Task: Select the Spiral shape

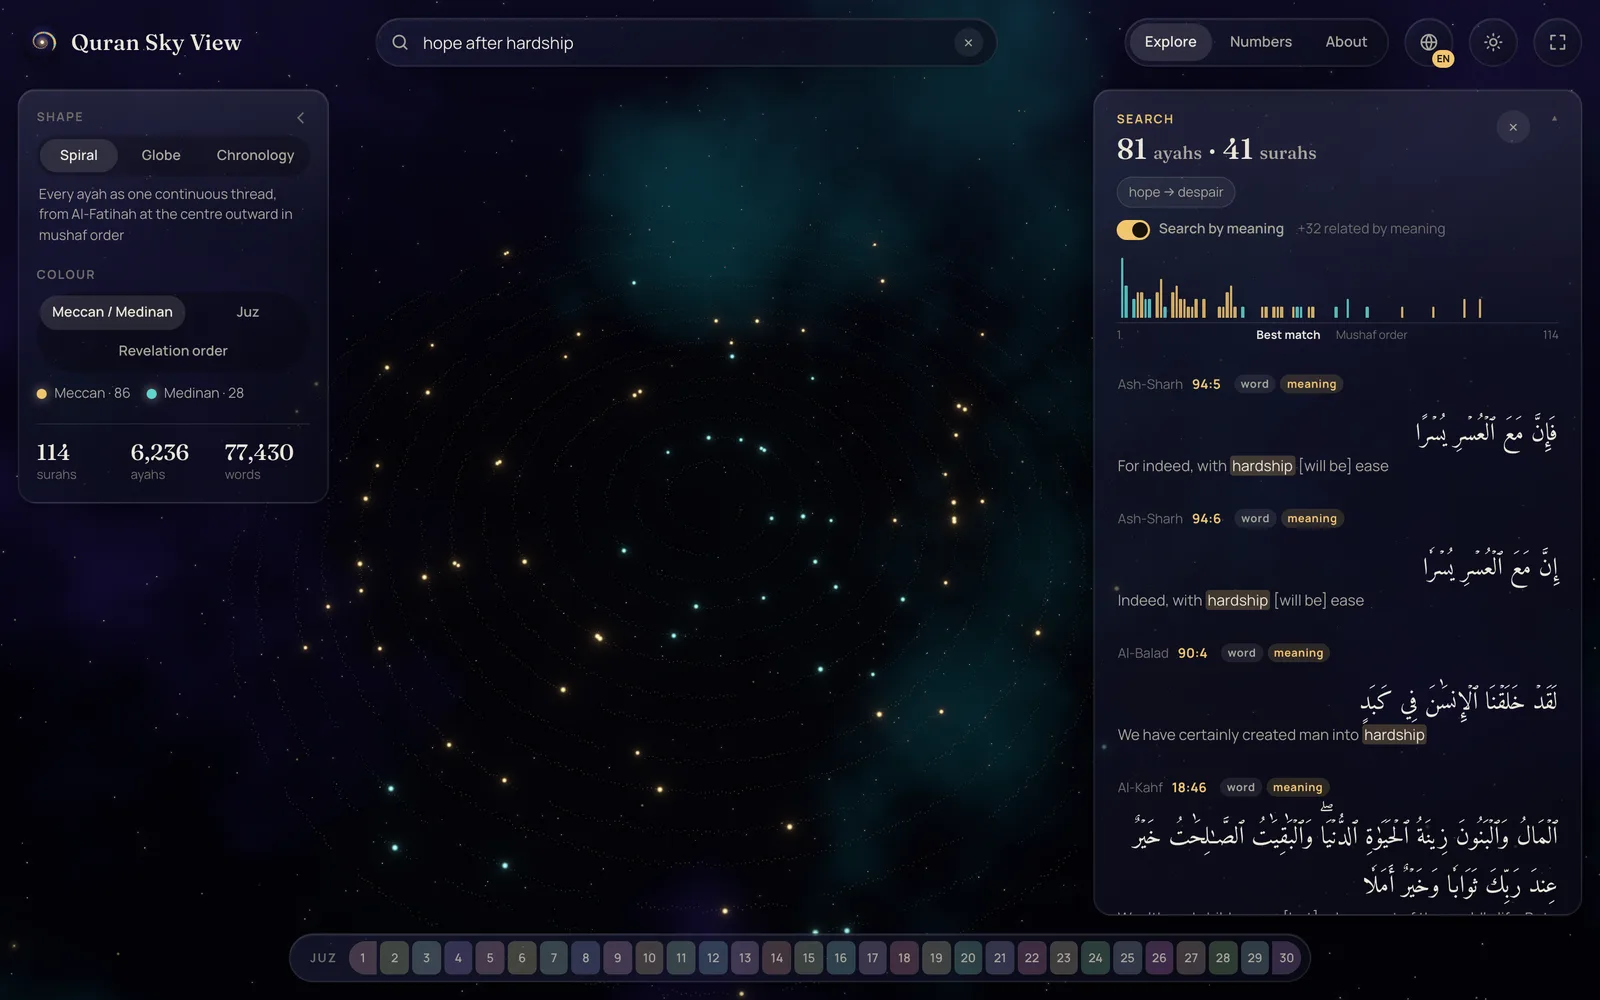Action: pos(79,155)
